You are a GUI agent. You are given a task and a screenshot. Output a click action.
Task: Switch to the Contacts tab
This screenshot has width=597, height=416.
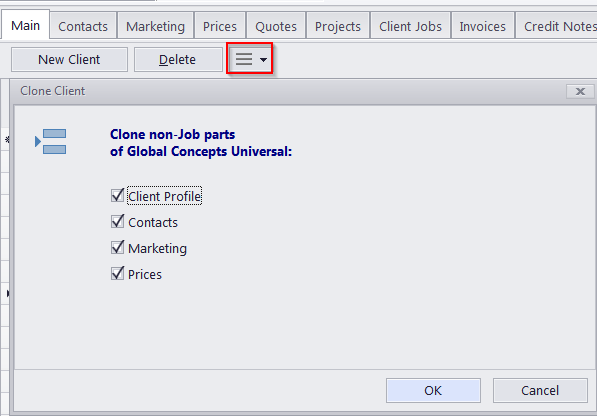coord(83,26)
